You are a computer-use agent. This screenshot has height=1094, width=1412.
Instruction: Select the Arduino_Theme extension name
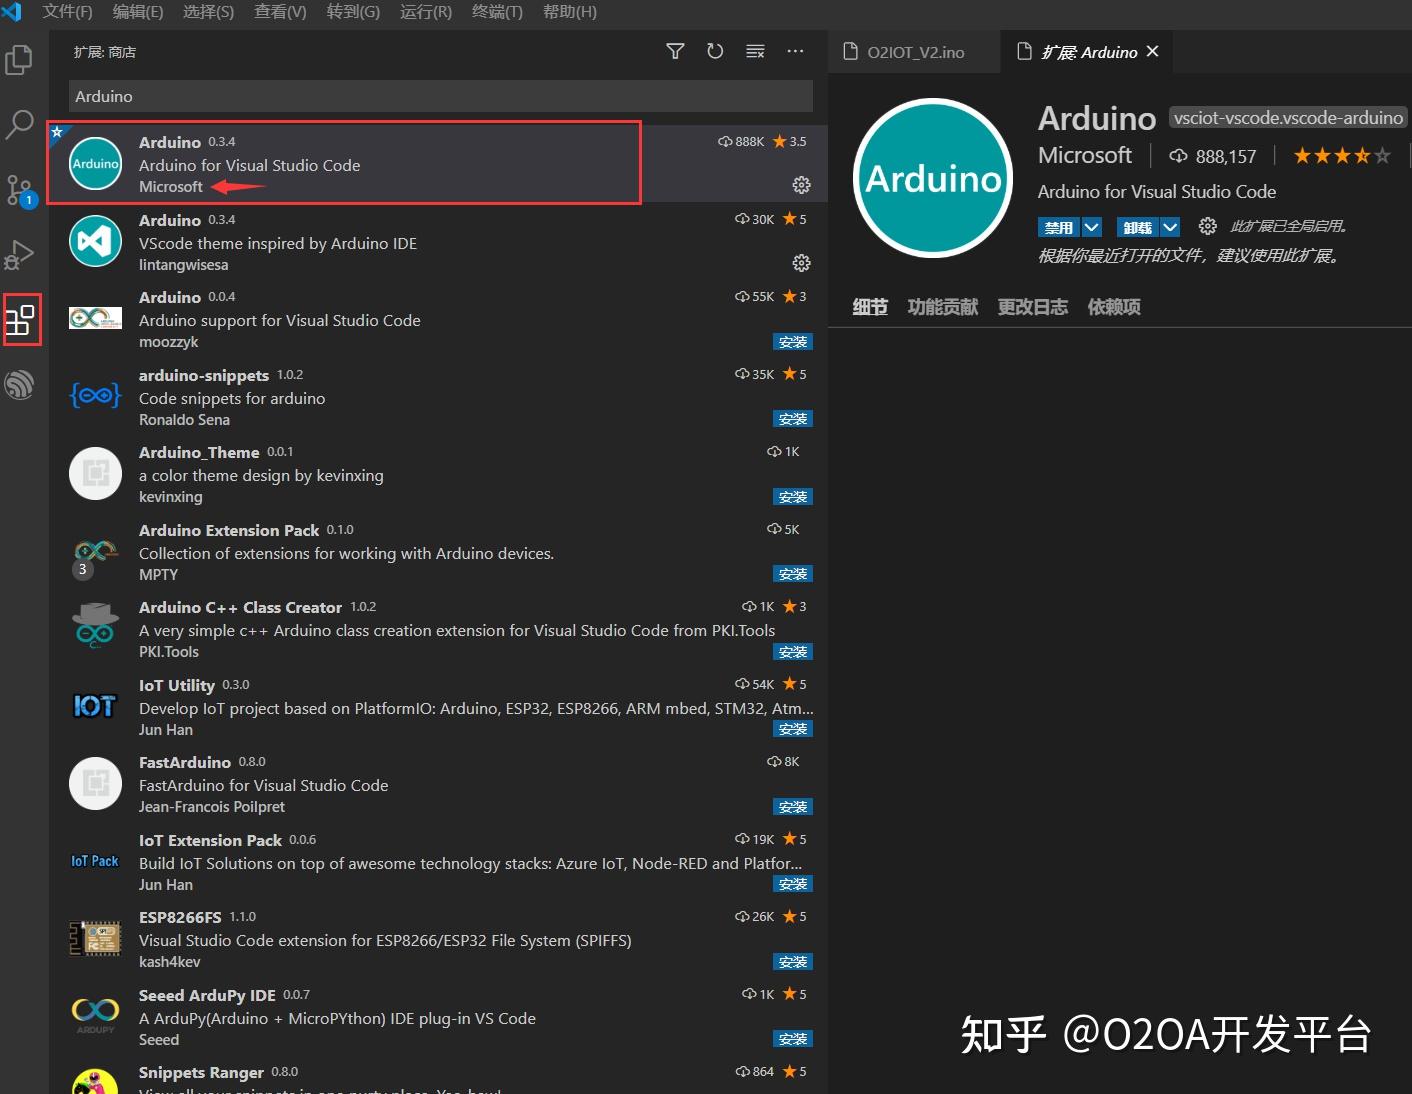tap(199, 452)
